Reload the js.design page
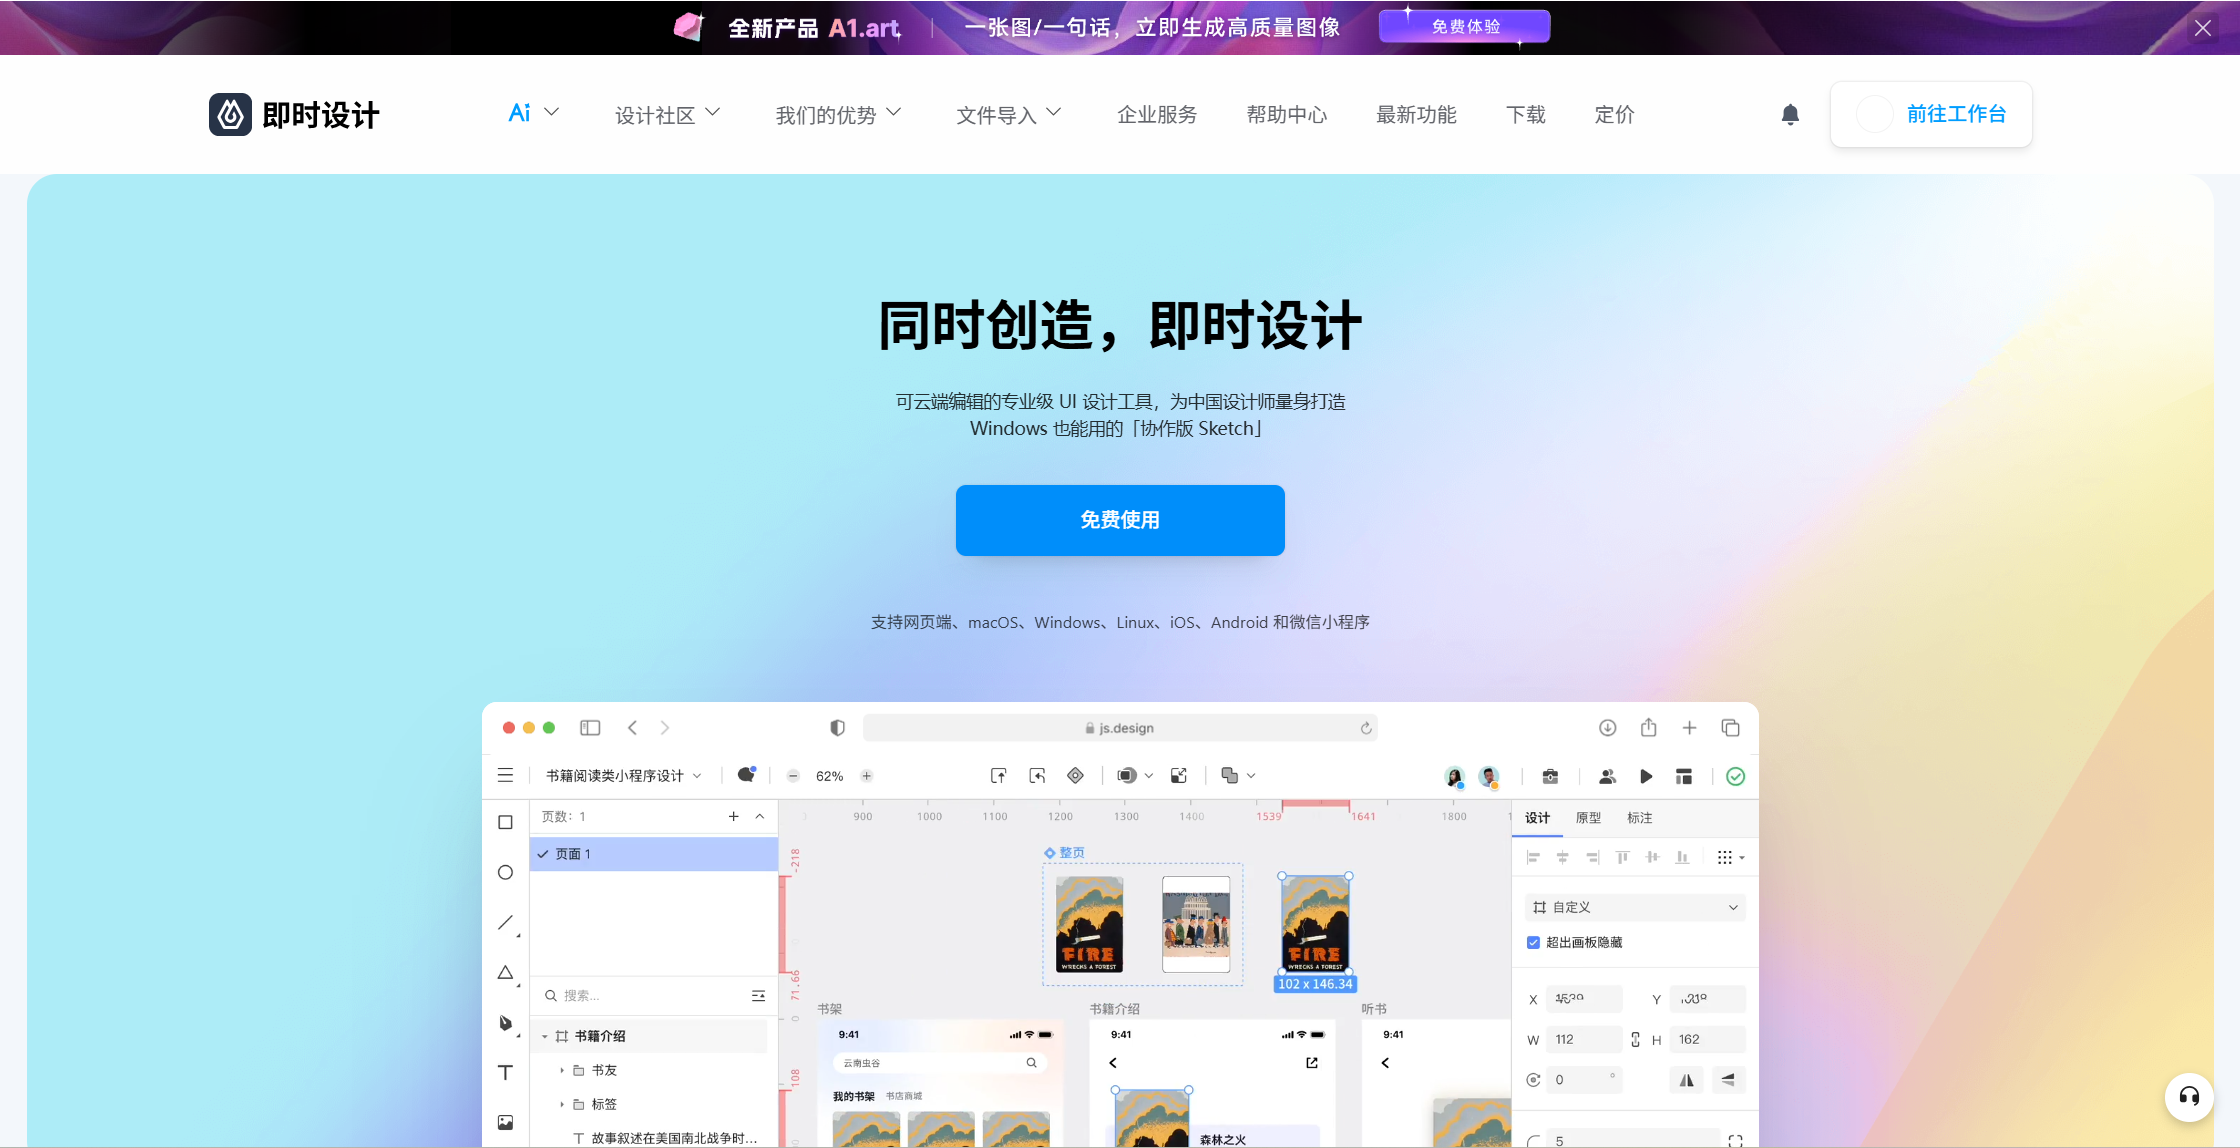Viewport: 2240px width, 1148px height. point(1366,728)
